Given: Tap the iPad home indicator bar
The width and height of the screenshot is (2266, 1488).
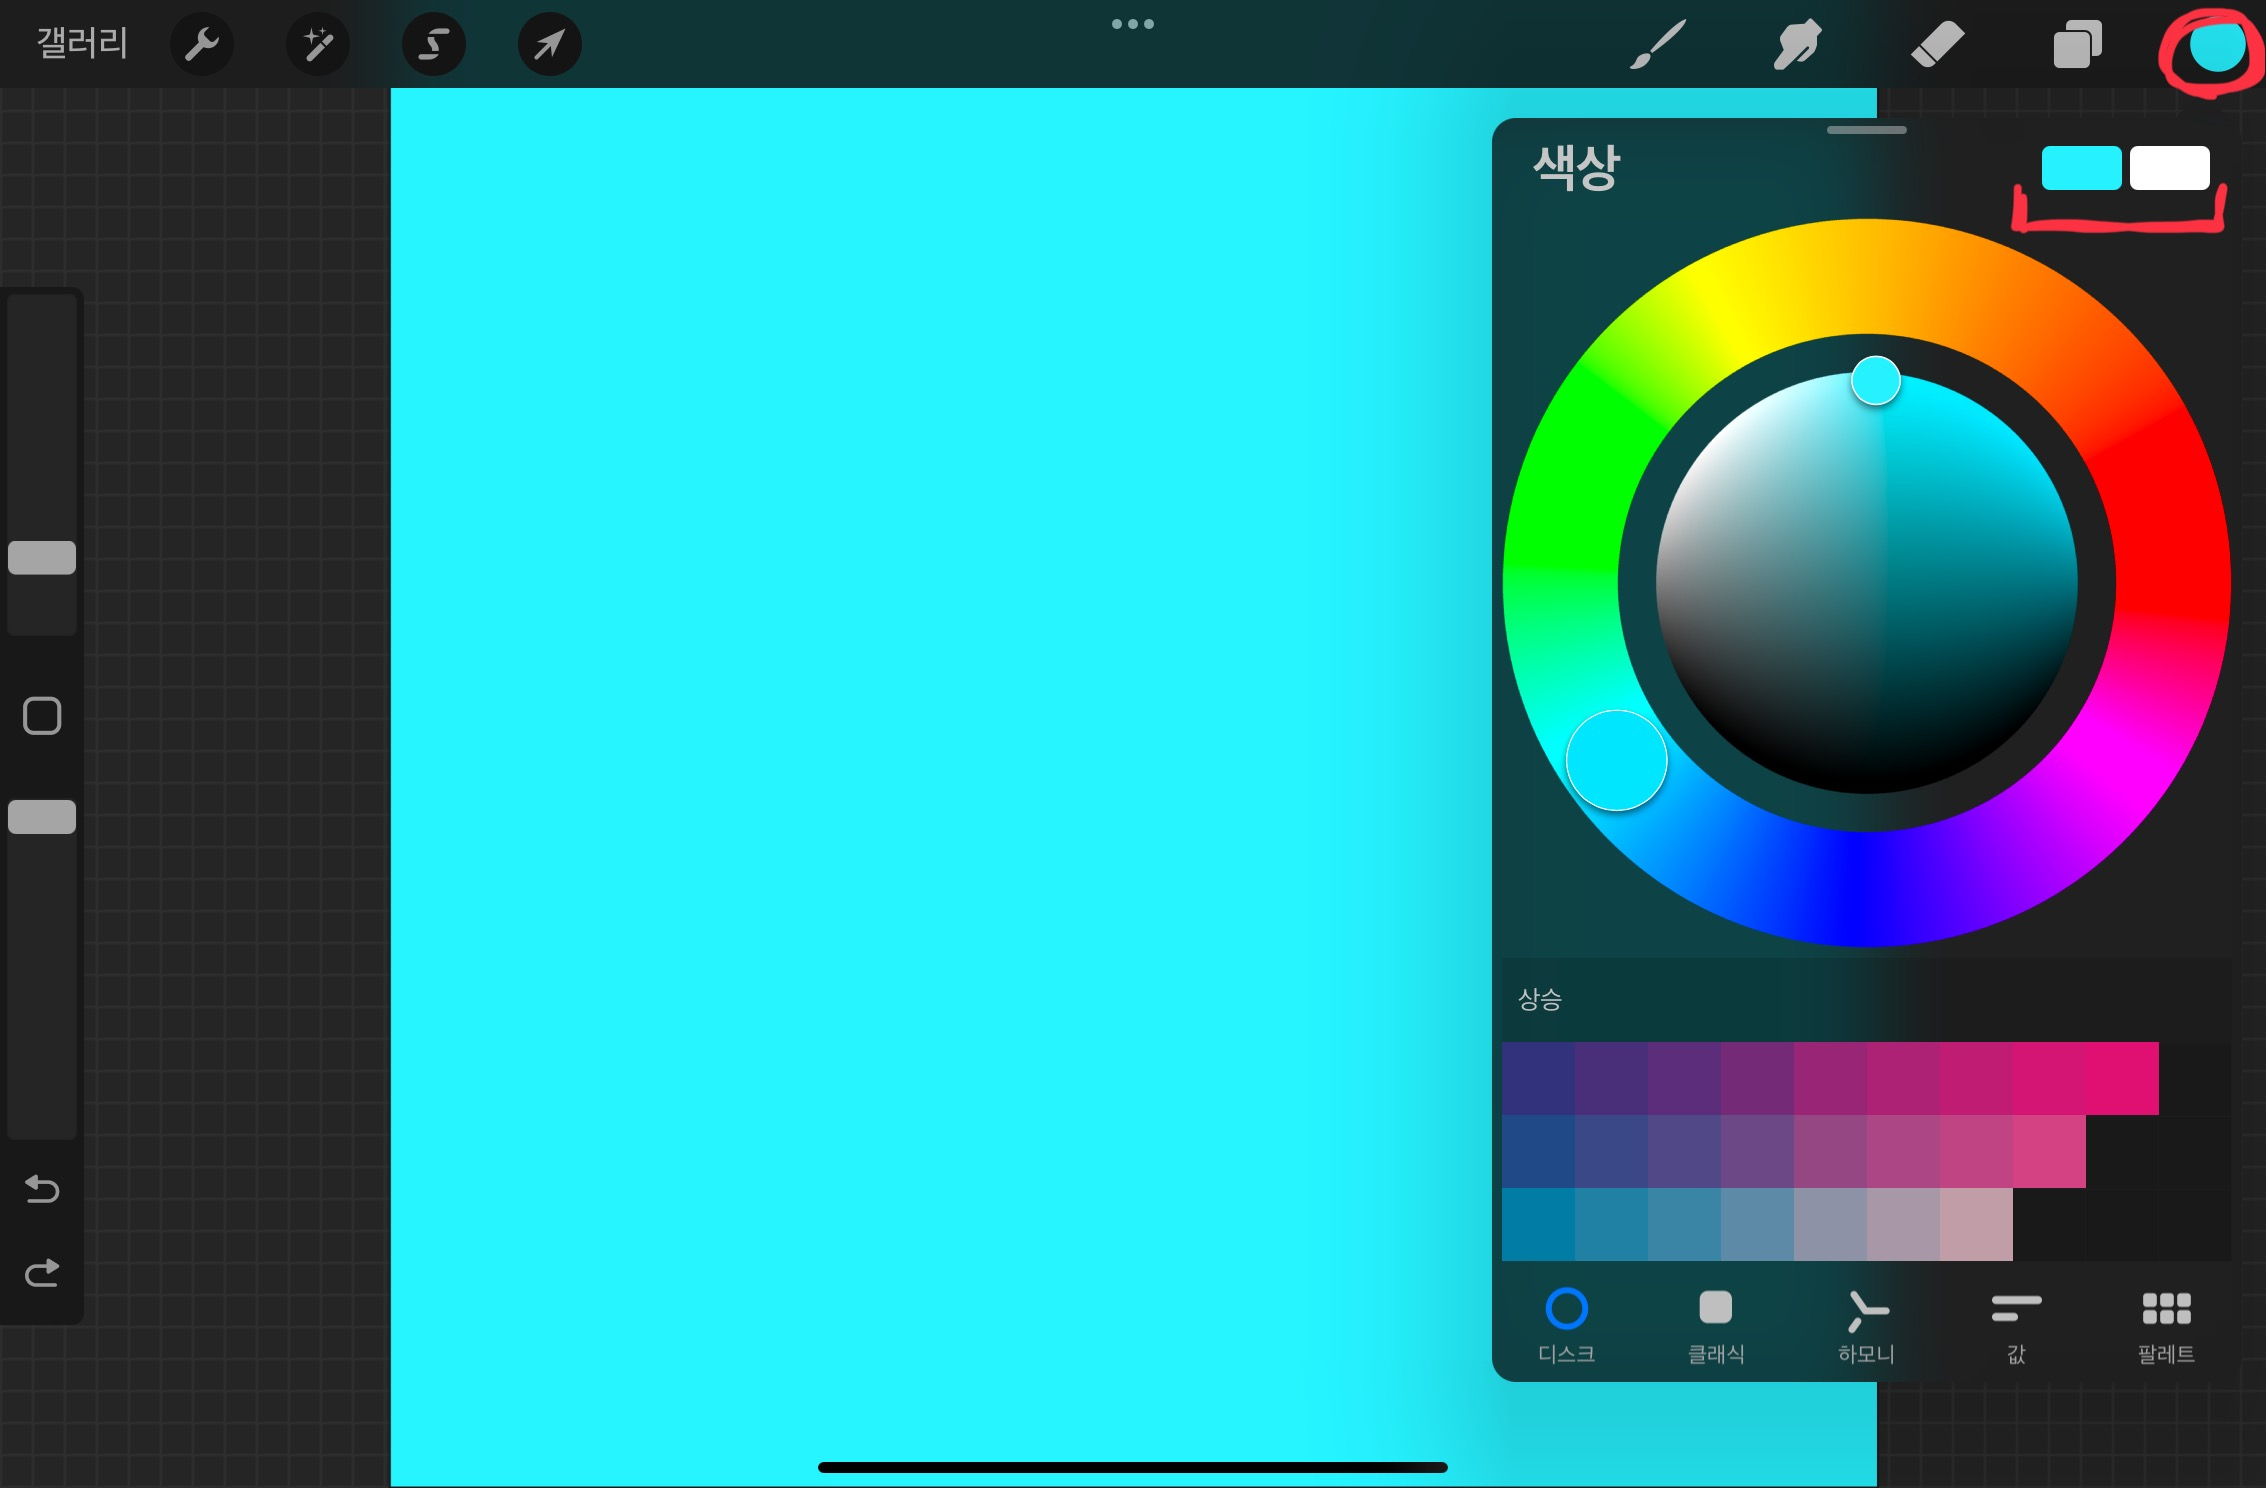Looking at the screenshot, I should 1133,1467.
